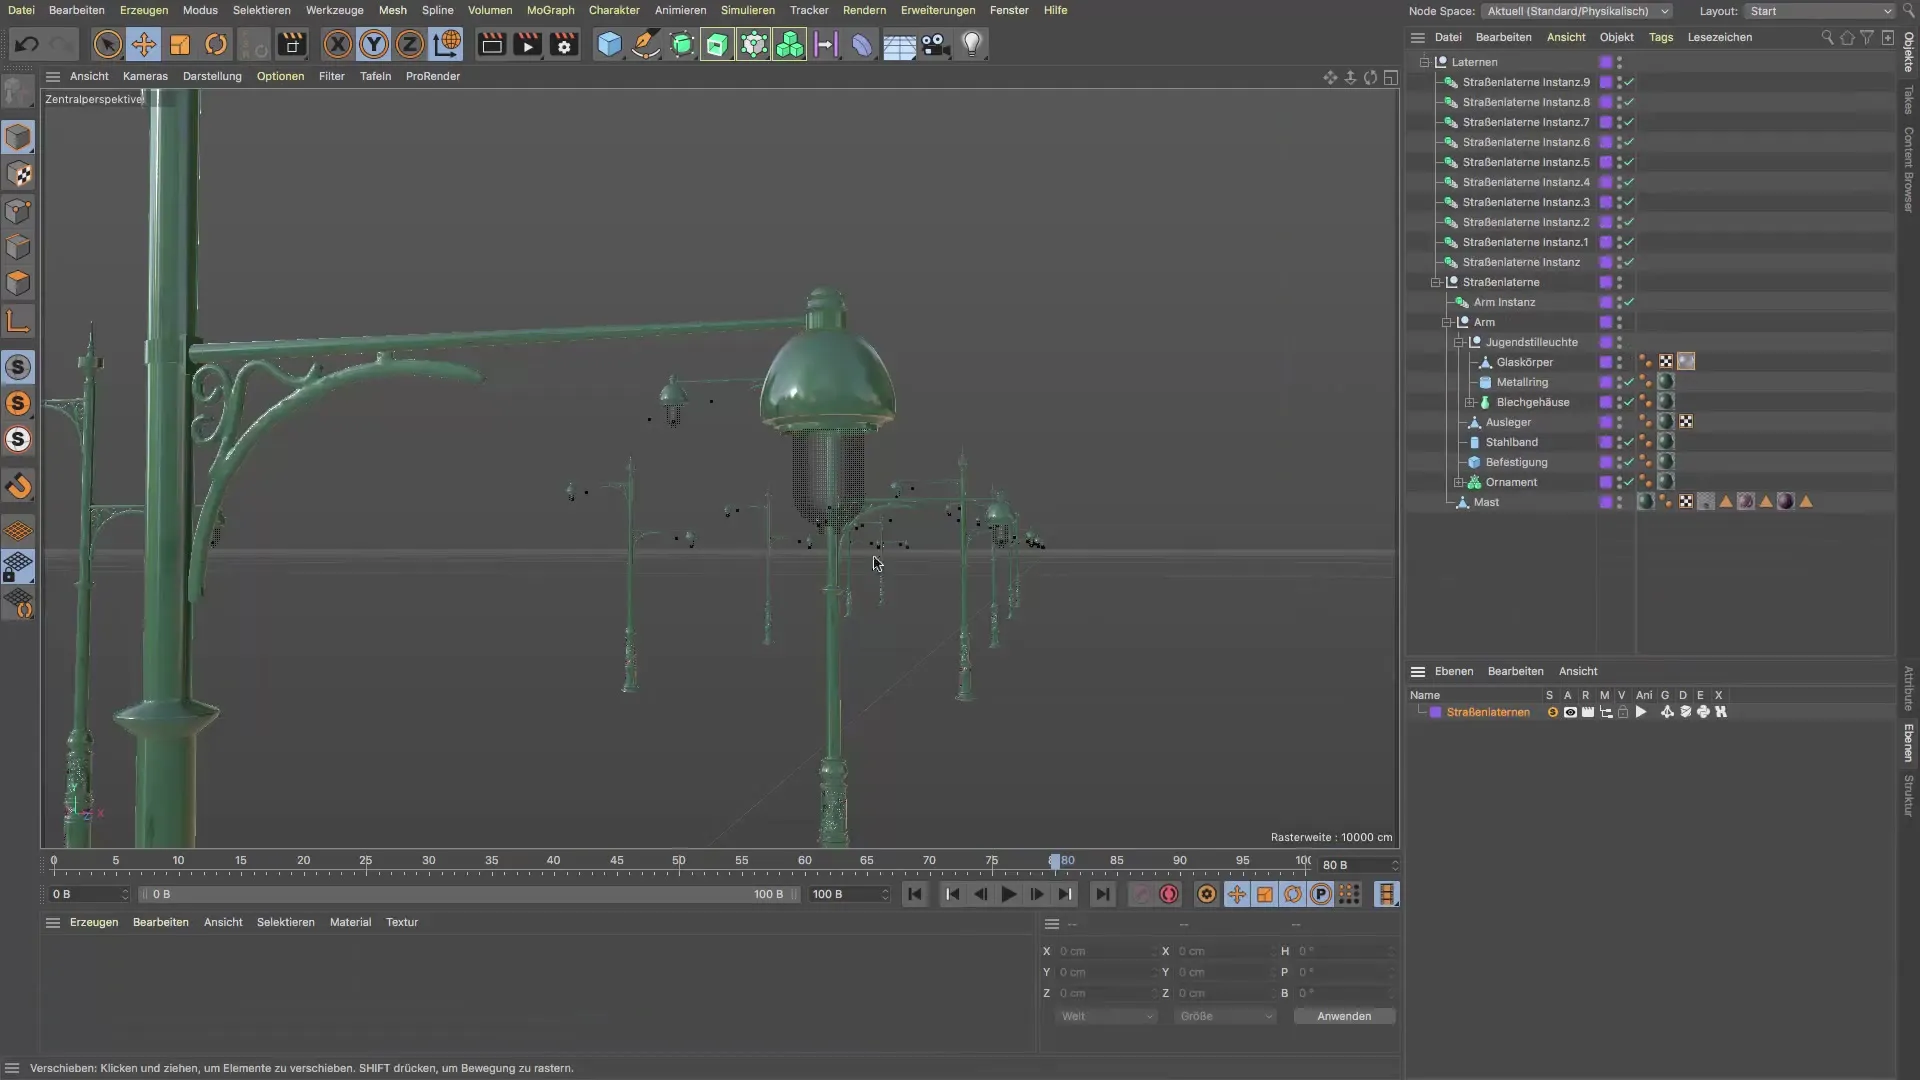This screenshot has width=1920, height=1080.
Task: Click timeline frame 50 mark
Action: [x=679, y=861]
